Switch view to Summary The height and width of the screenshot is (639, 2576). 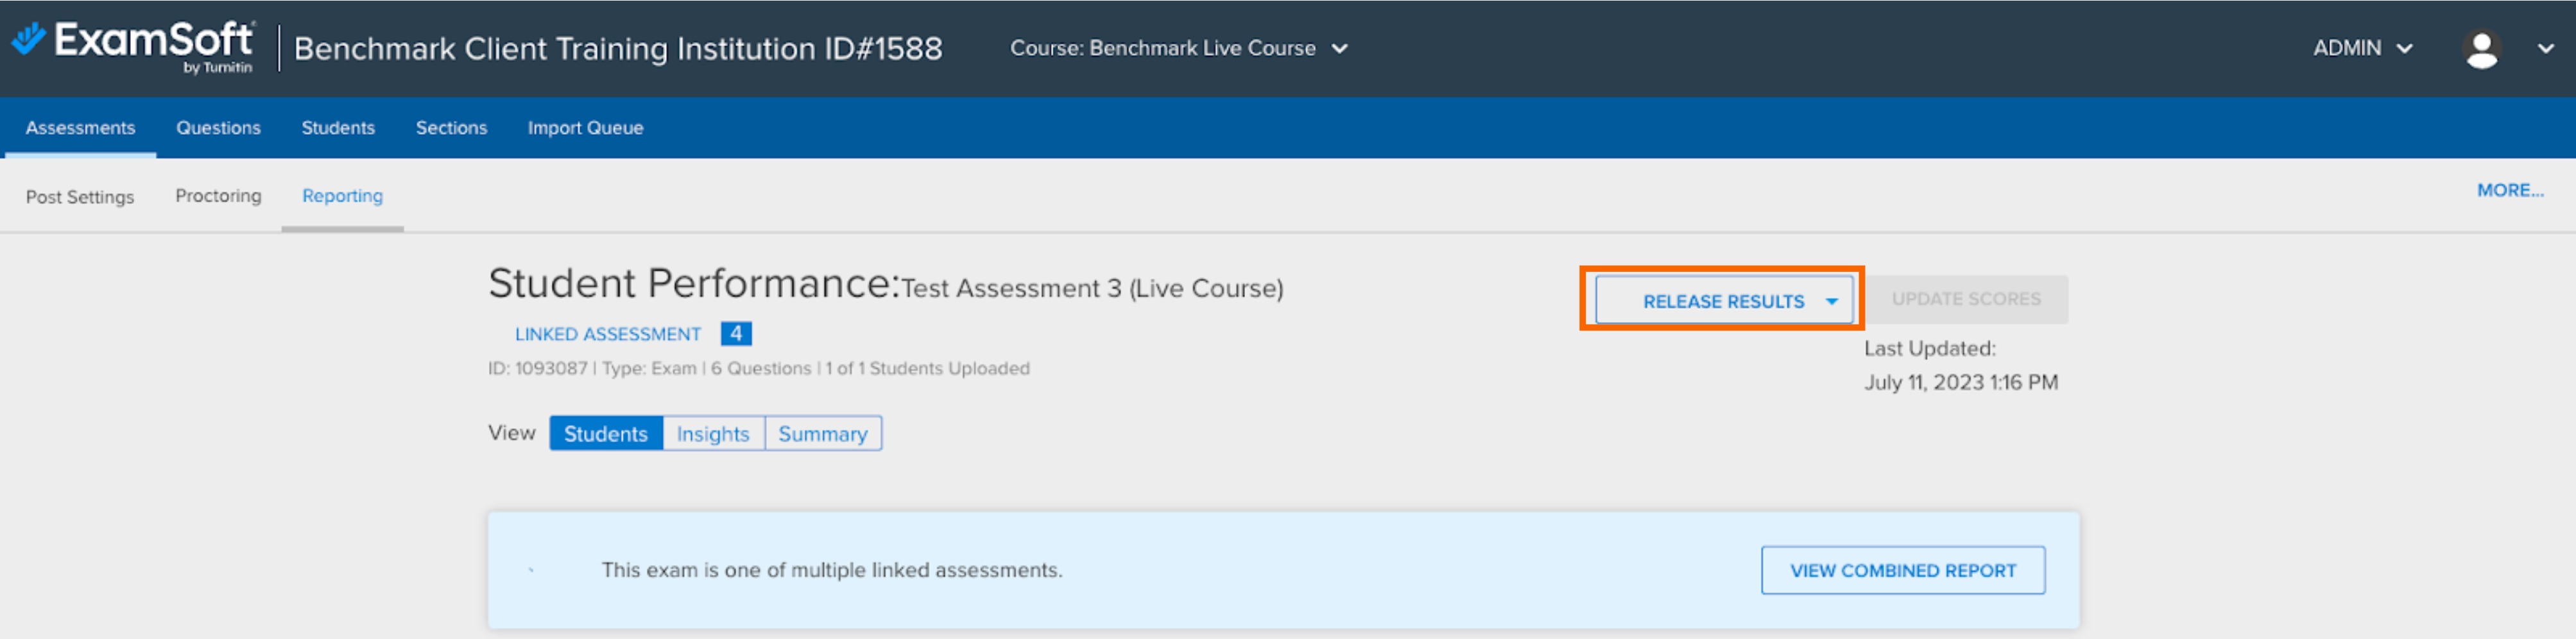coord(822,433)
